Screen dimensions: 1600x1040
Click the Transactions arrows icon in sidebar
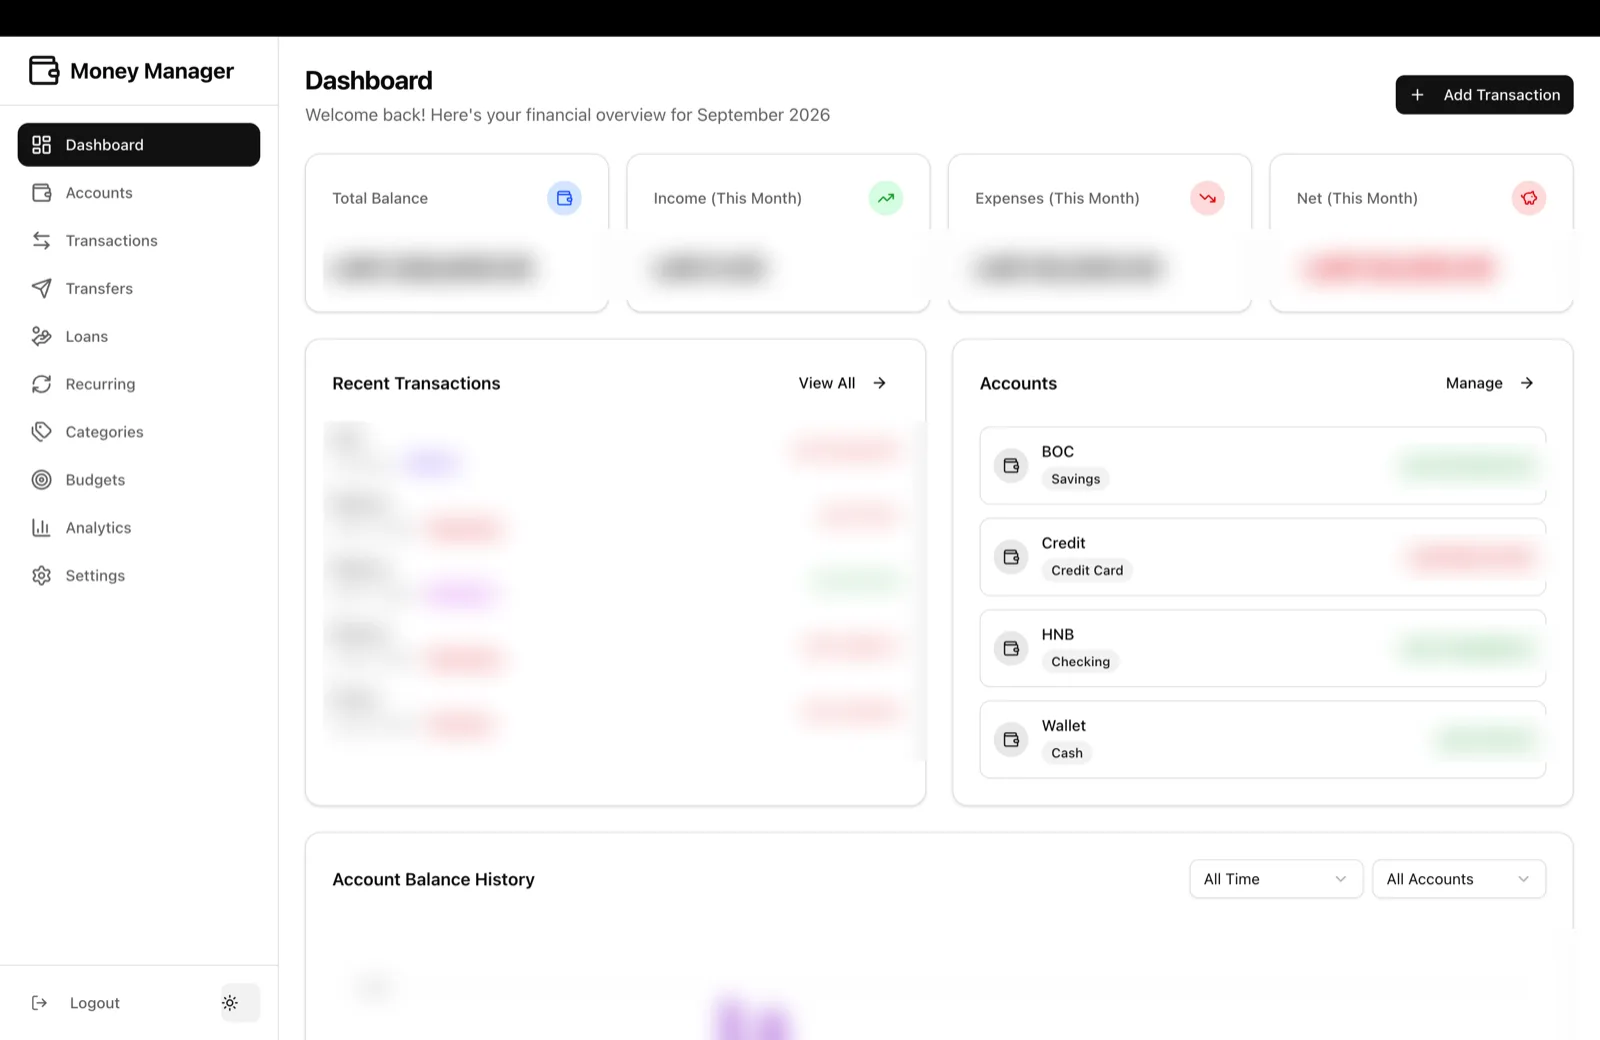41,241
